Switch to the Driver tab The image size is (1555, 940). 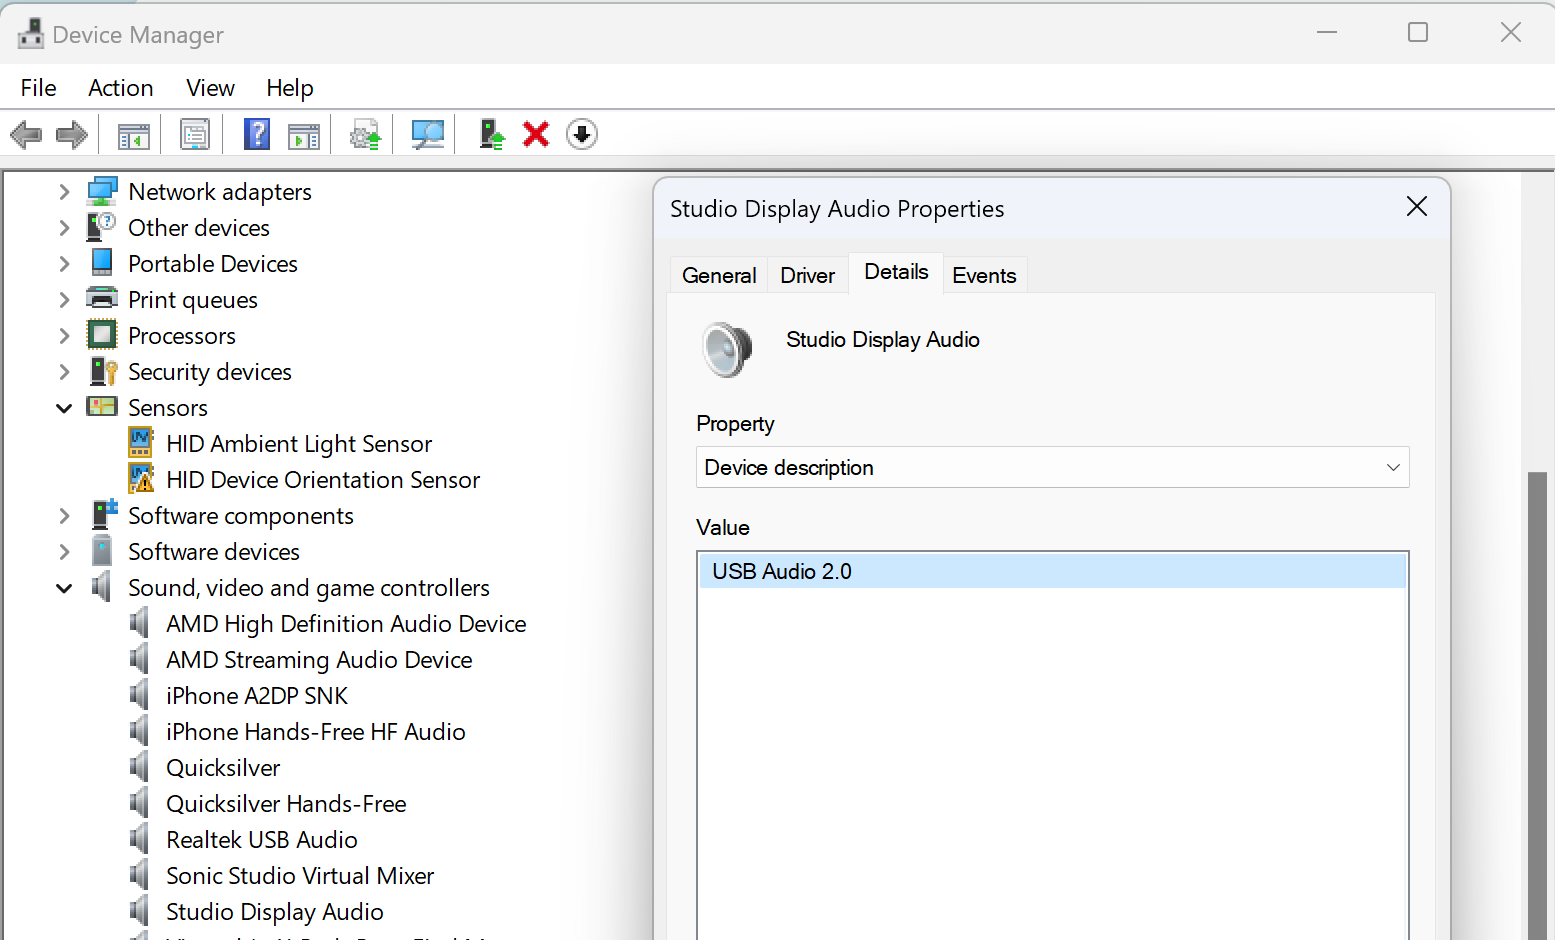coord(807,274)
